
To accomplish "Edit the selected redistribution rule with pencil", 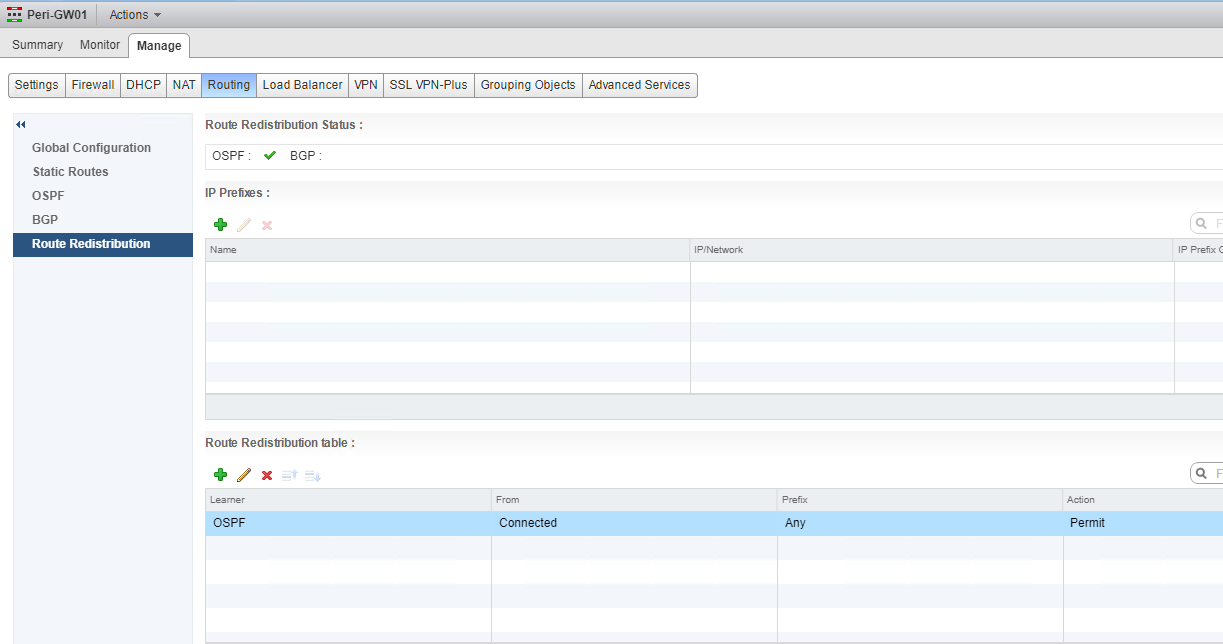I will [244, 475].
